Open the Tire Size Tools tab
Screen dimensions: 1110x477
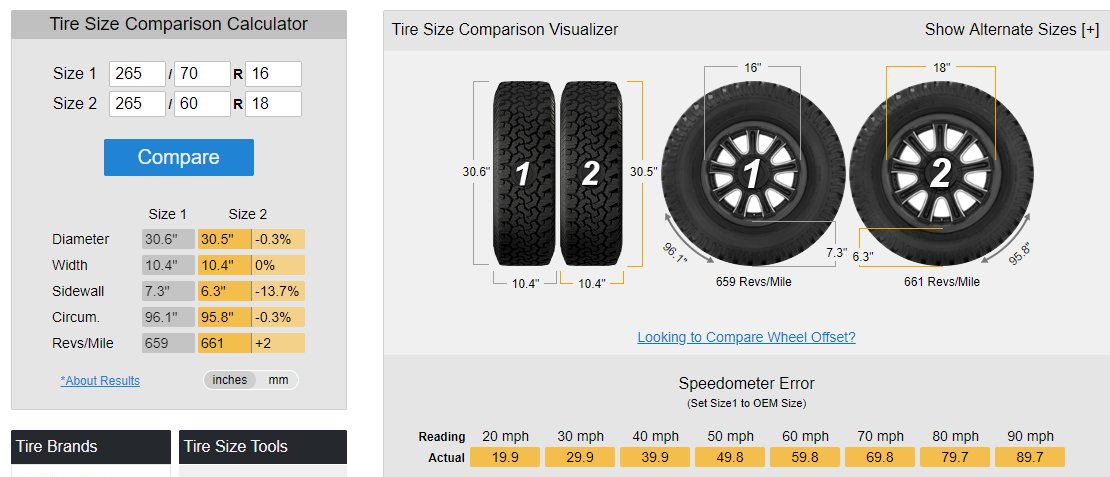(x=263, y=447)
